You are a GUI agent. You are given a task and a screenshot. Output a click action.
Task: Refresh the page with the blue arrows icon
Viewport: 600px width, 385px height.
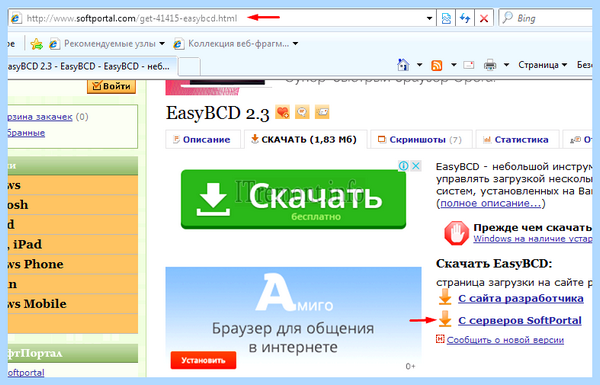(x=465, y=18)
